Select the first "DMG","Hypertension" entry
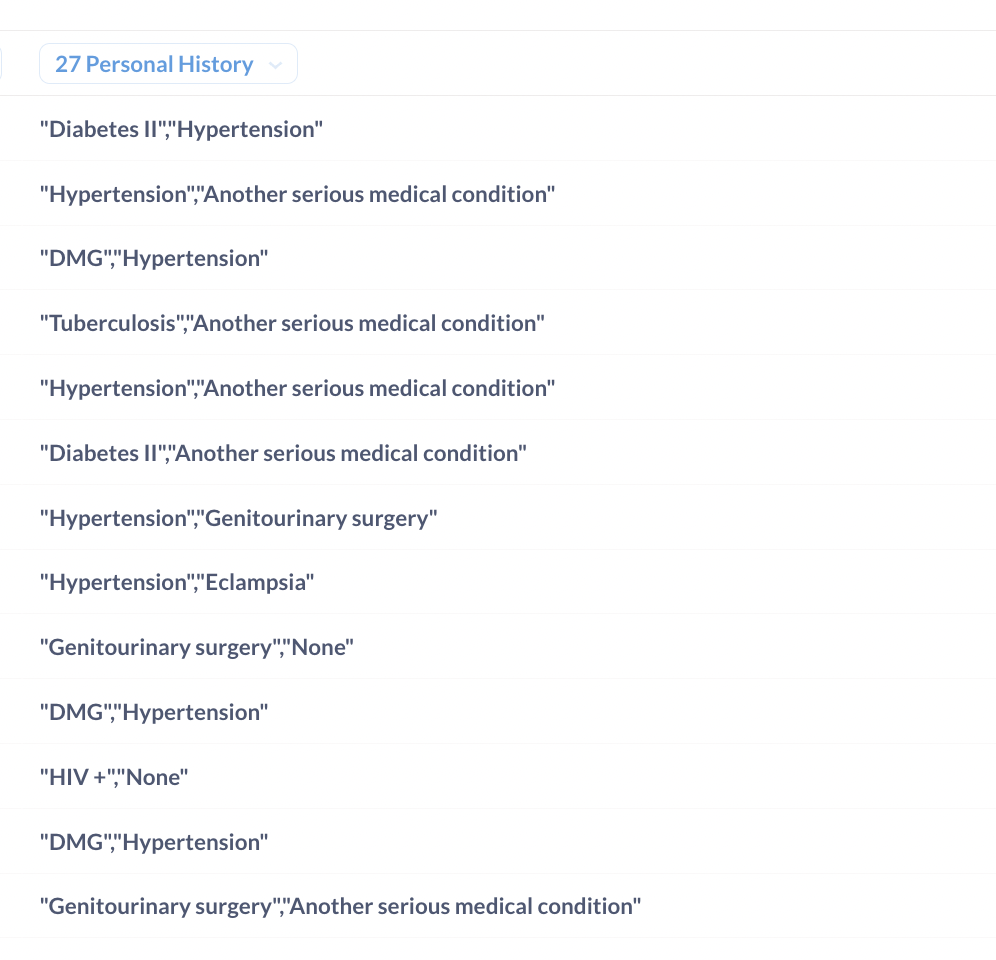 click(154, 259)
